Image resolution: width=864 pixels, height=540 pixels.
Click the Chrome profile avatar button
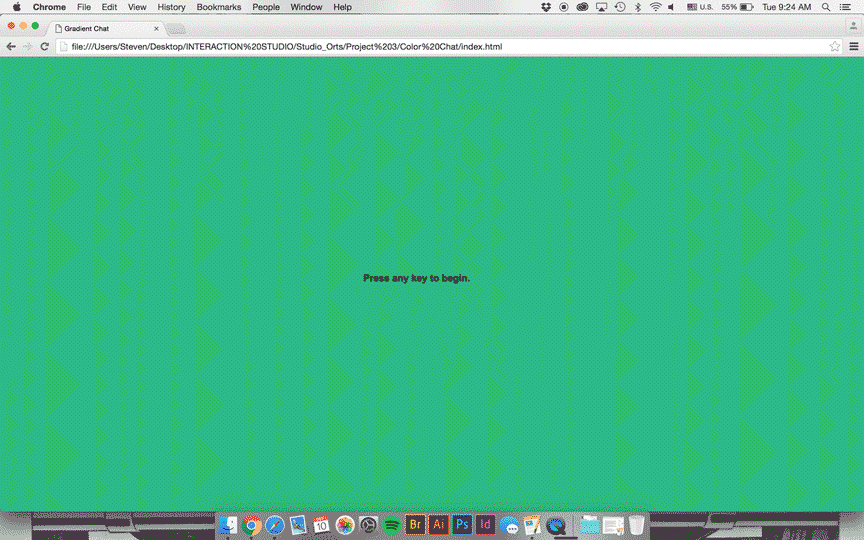853,27
